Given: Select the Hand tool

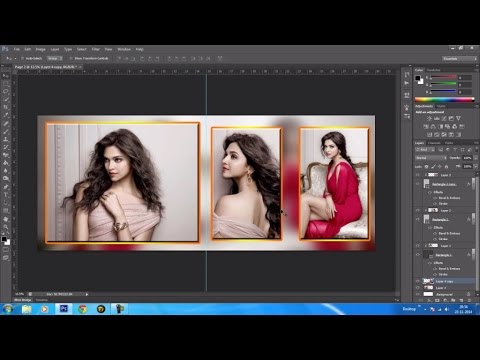Looking at the screenshot, I should [6, 219].
